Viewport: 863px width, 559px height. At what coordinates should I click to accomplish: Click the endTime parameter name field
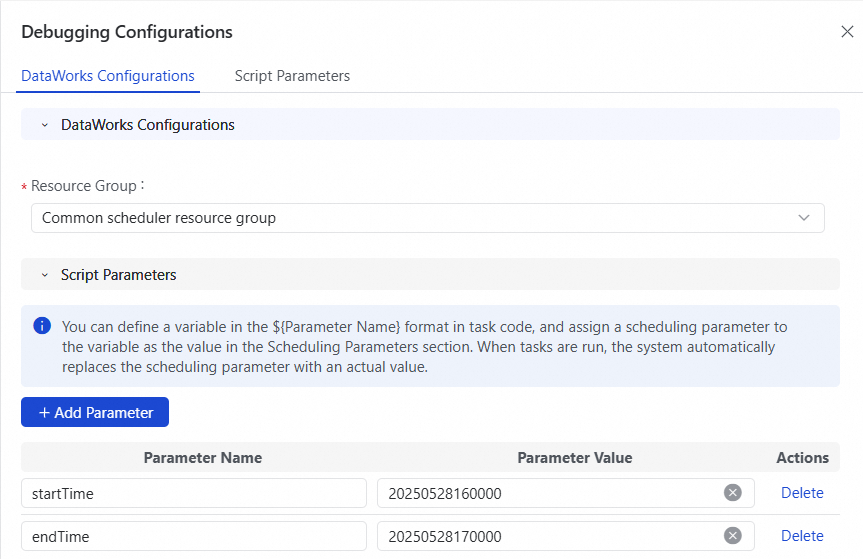(194, 536)
